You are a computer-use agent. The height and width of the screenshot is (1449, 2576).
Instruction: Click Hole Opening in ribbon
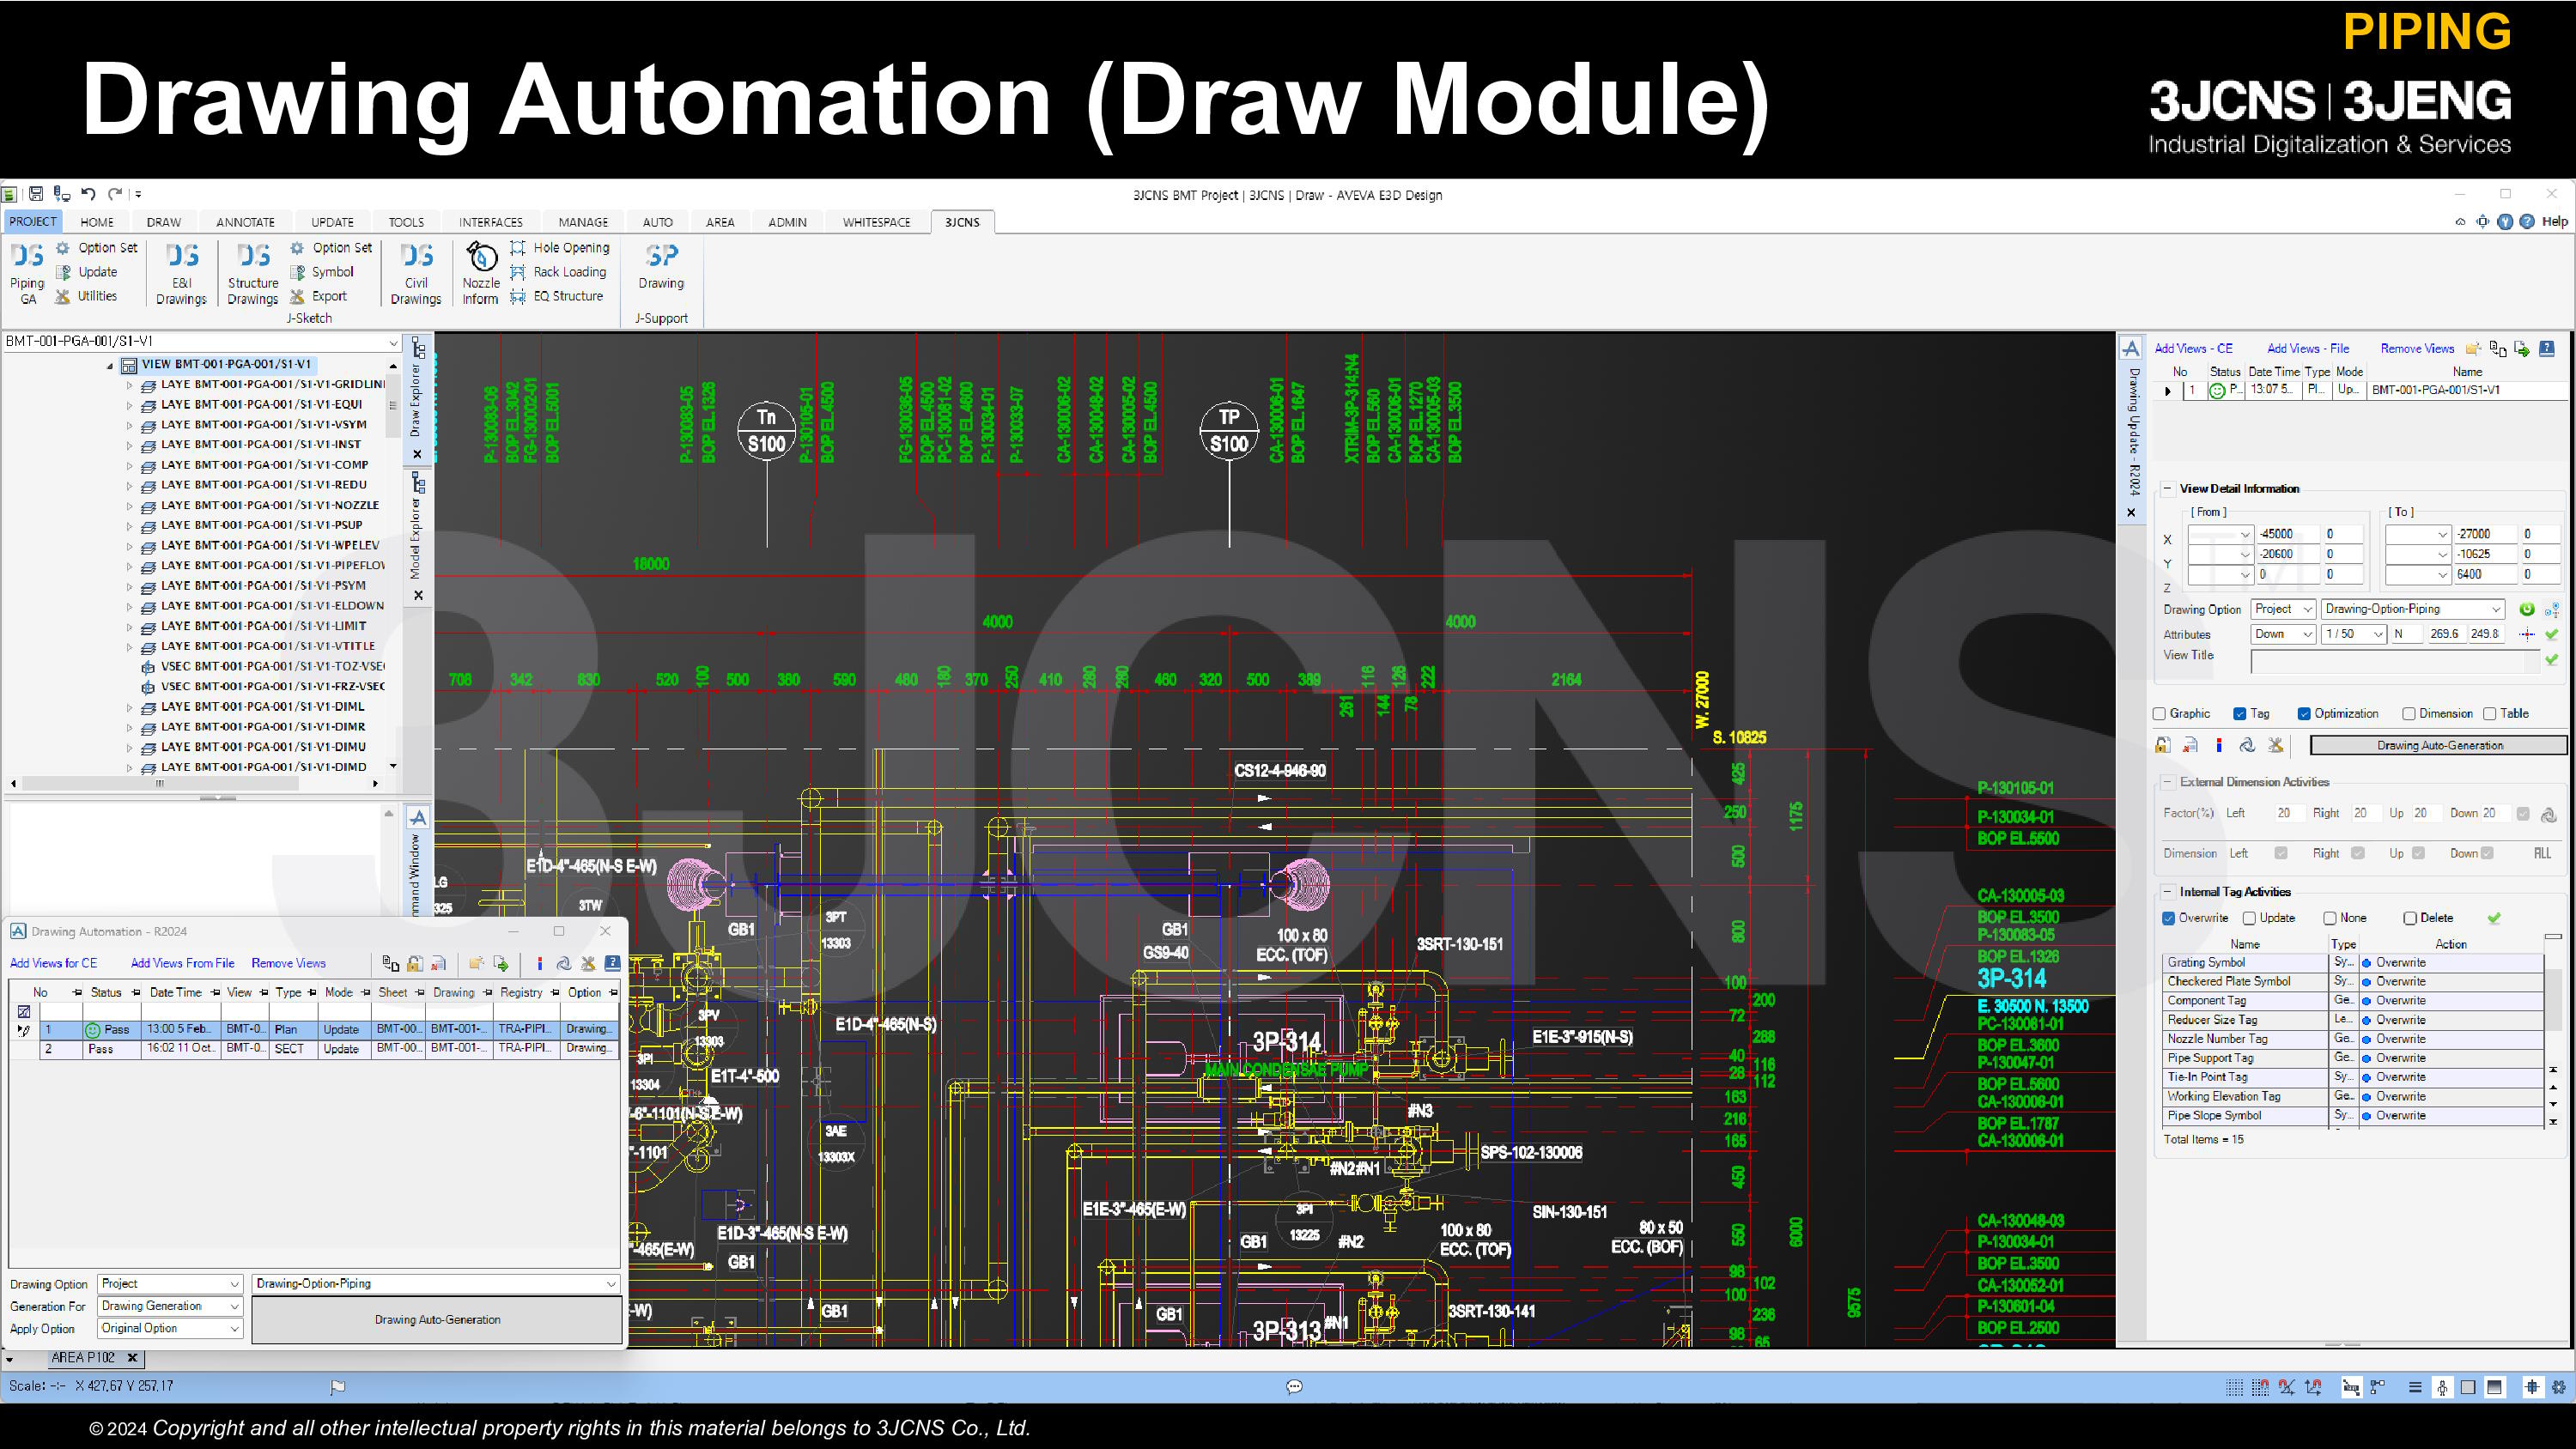point(559,247)
